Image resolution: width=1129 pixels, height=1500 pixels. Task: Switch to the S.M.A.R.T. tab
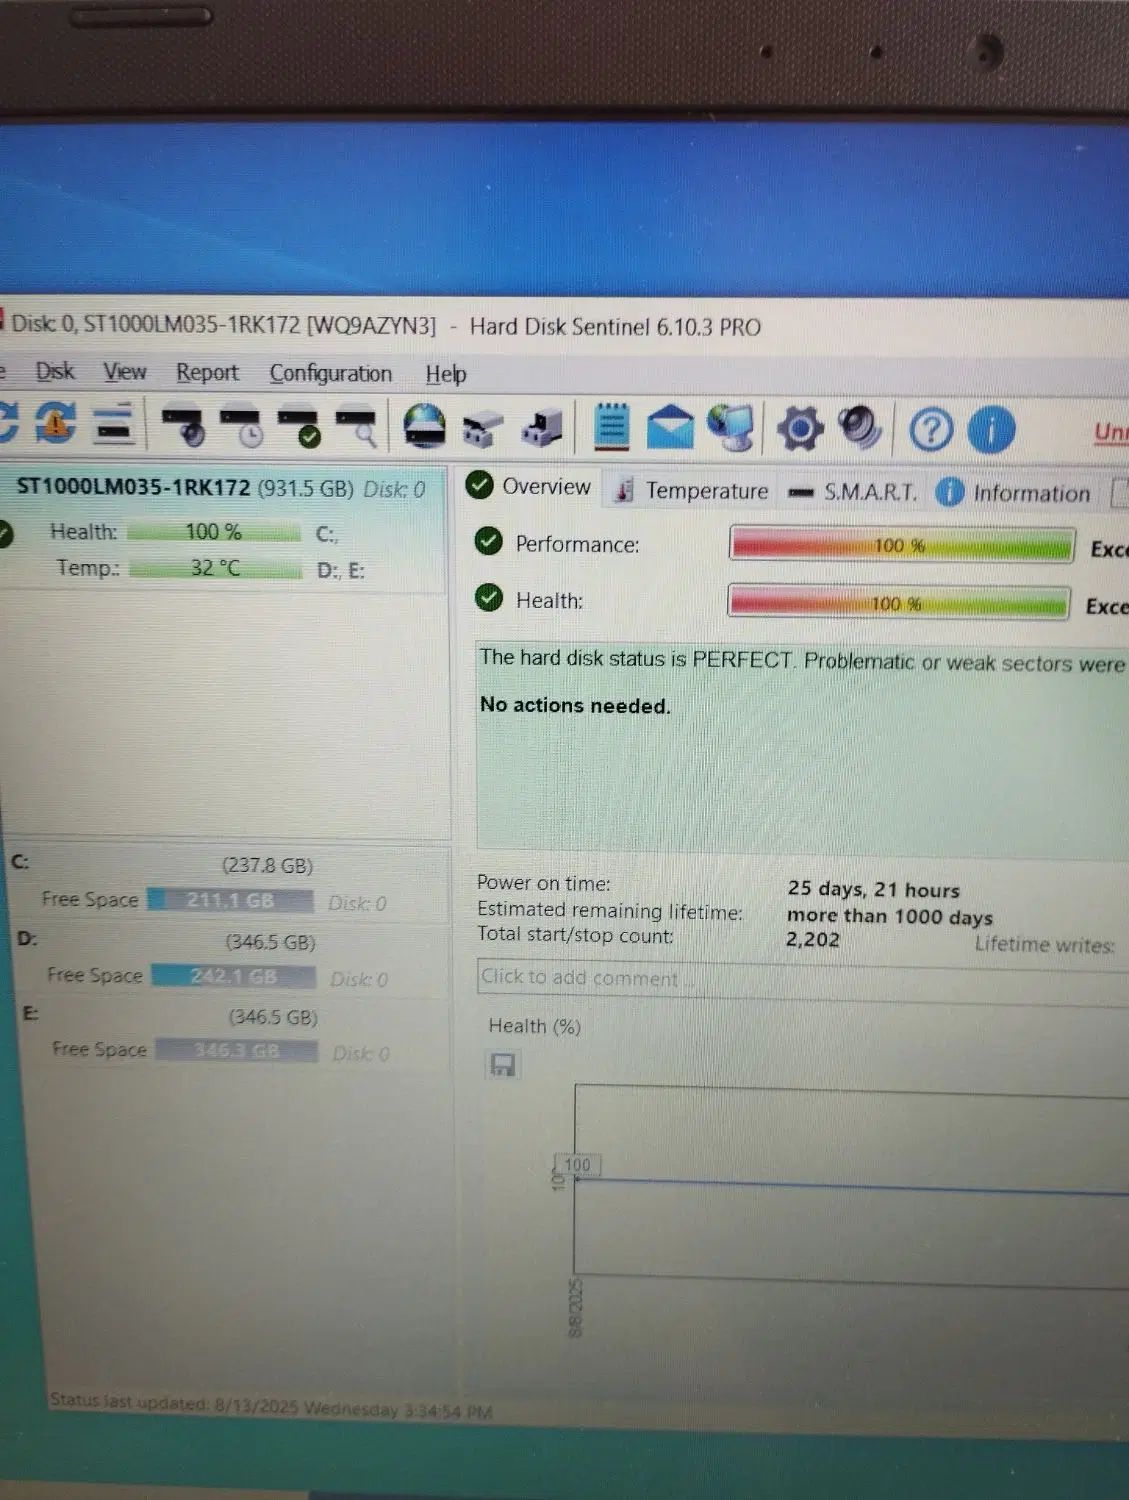[852, 492]
